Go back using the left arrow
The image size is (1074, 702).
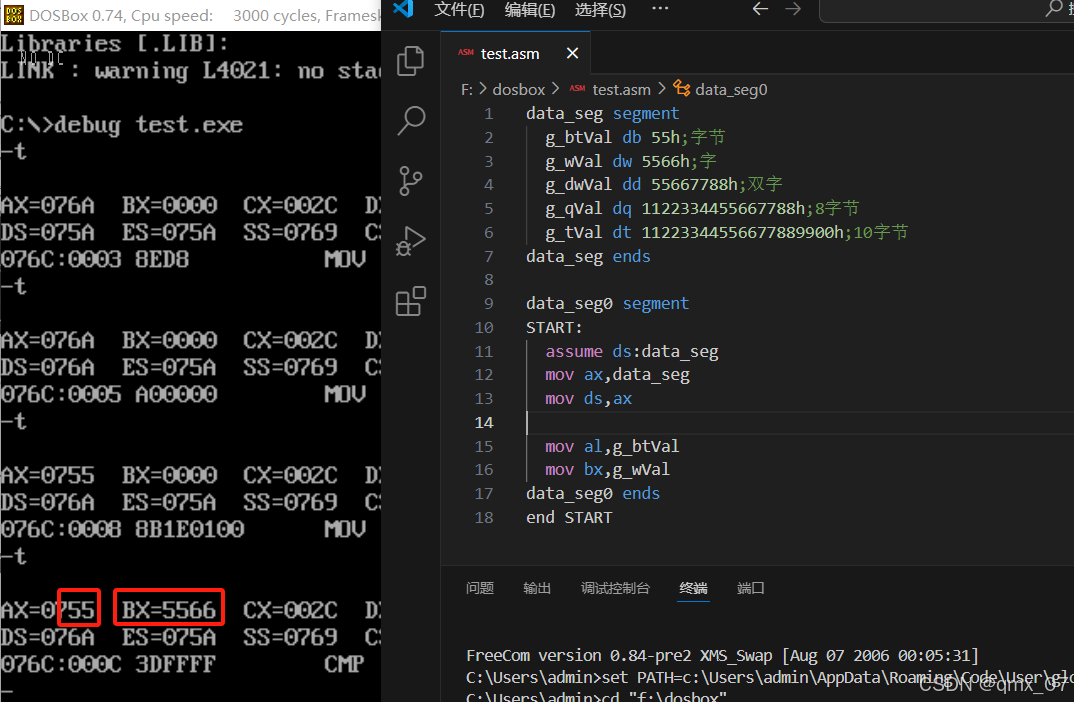click(x=760, y=9)
